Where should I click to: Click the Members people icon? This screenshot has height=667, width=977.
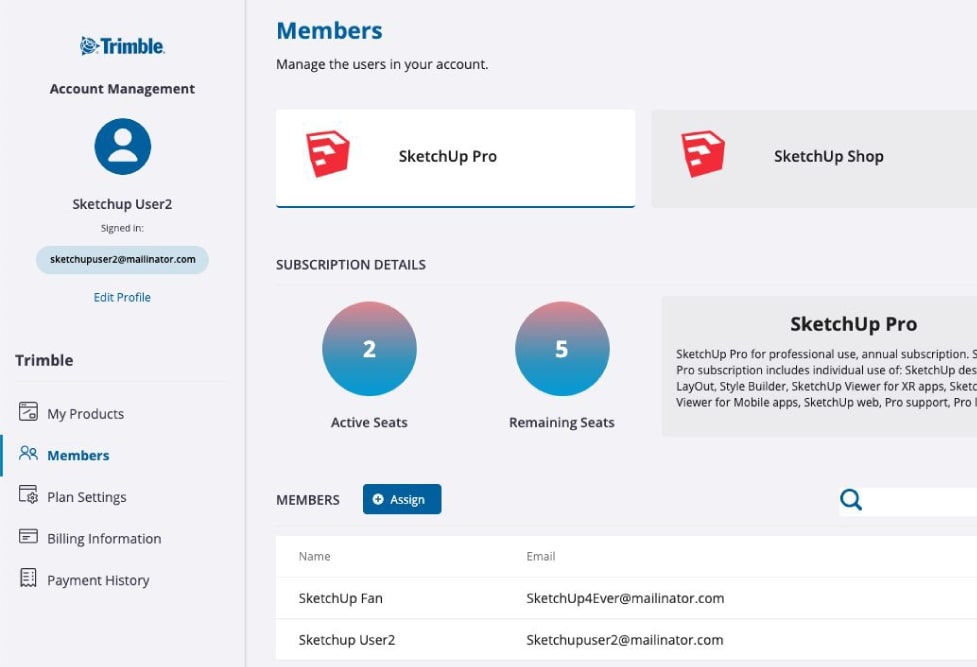click(28, 453)
